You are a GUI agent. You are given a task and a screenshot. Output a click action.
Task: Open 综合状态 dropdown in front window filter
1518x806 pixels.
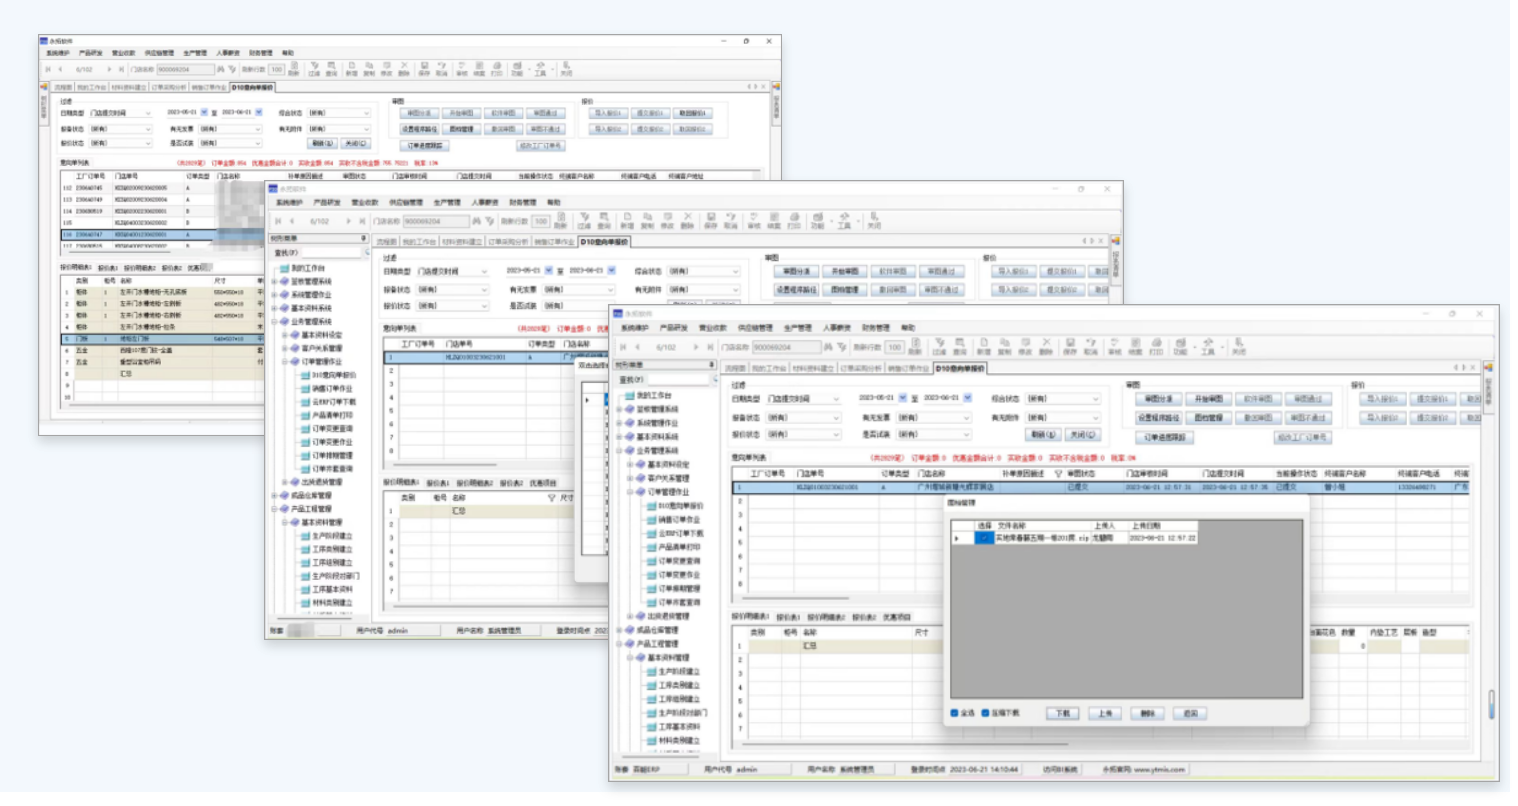coord(1062,399)
